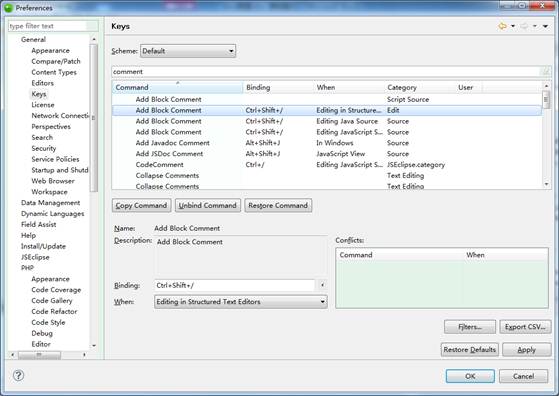Clear the comment filter text icon
The width and height of the screenshot is (559, 396).
point(546,71)
